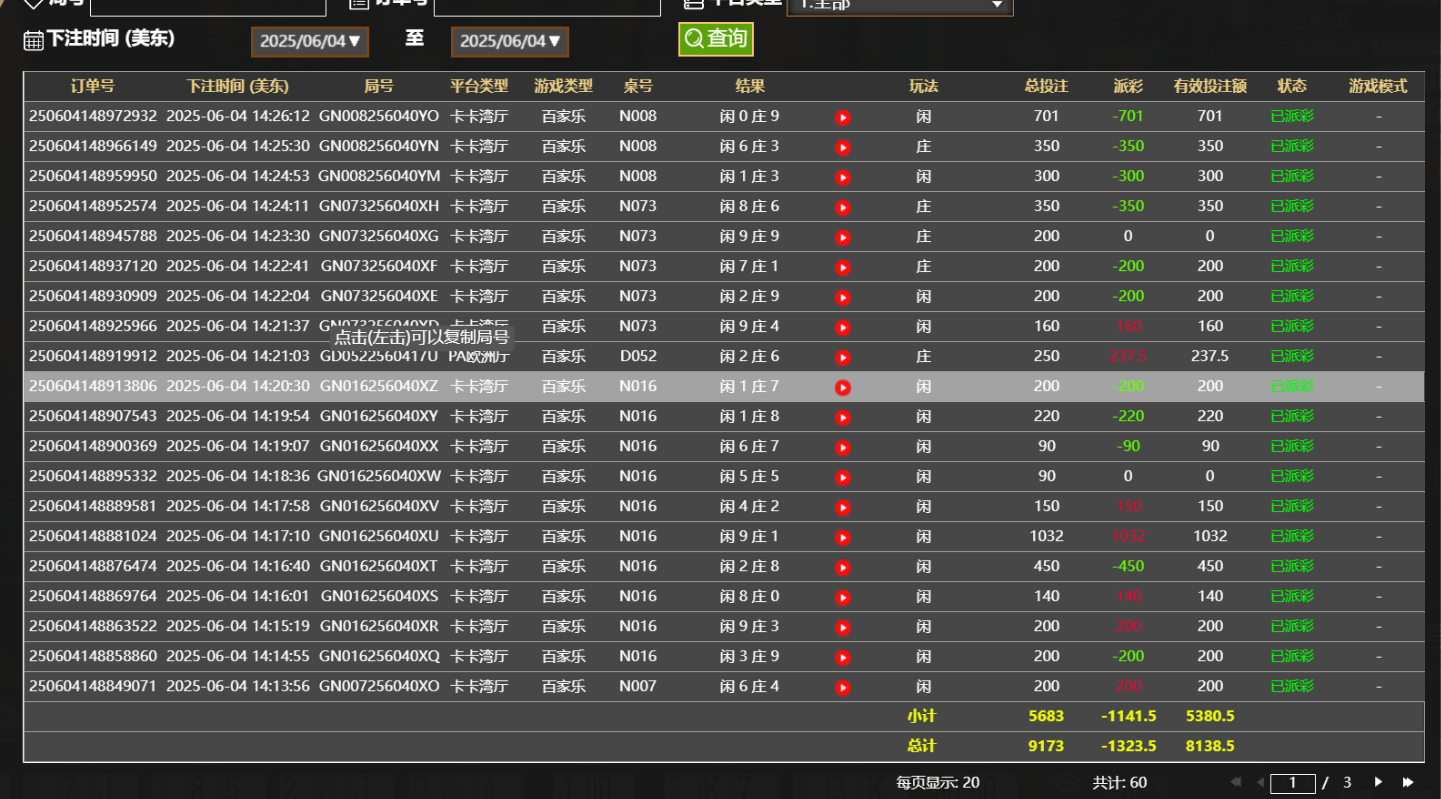Click calendar icon beside 下注时间 label

coord(33,40)
